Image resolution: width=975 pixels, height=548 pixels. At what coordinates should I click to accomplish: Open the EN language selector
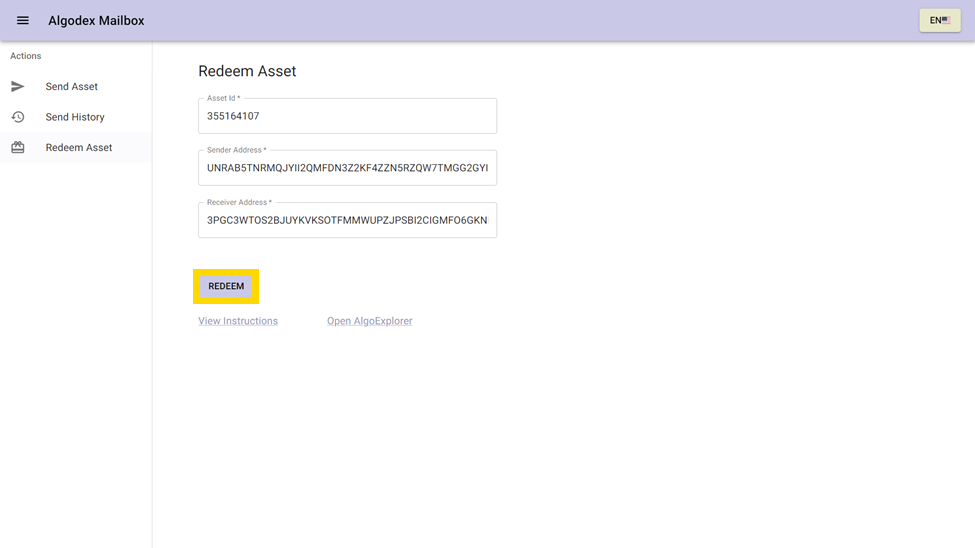(x=939, y=20)
